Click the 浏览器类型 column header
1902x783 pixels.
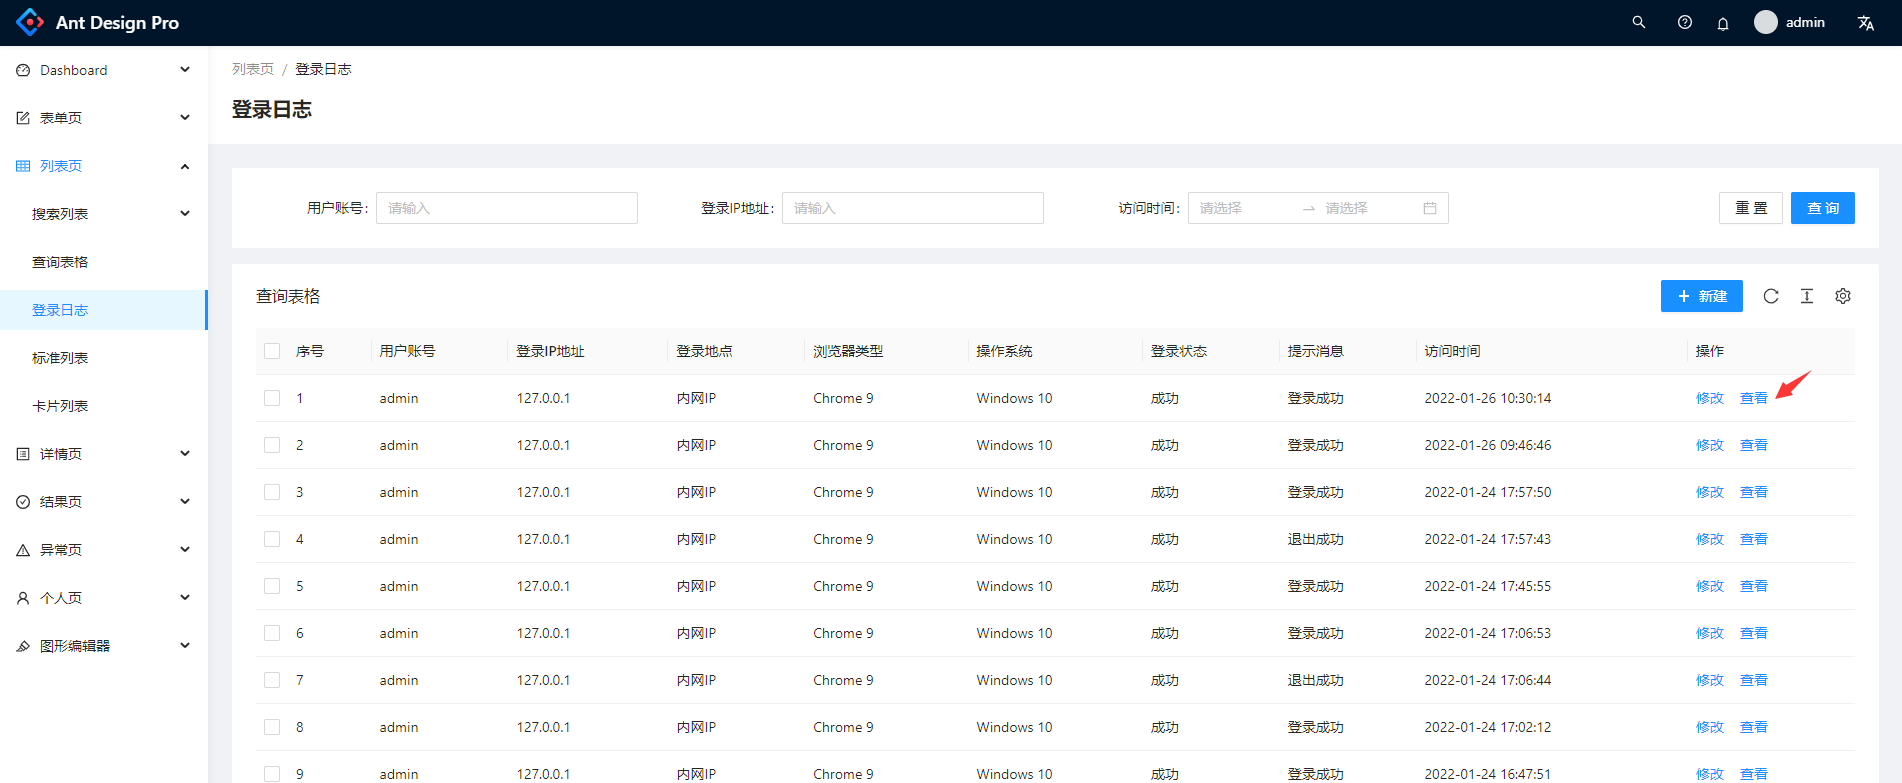coord(848,351)
